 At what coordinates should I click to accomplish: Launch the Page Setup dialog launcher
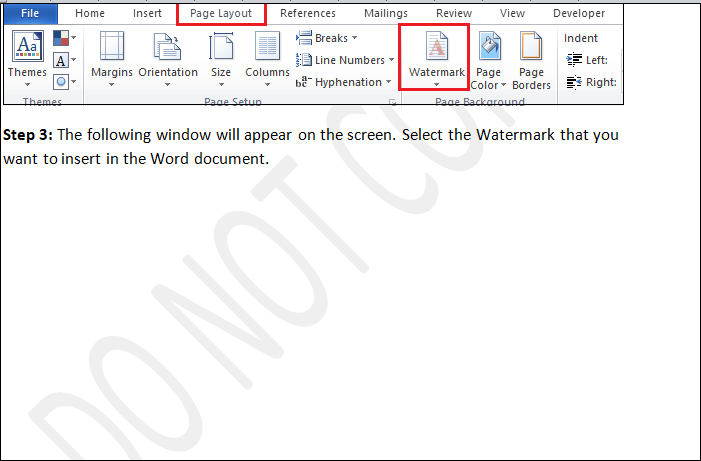391,102
